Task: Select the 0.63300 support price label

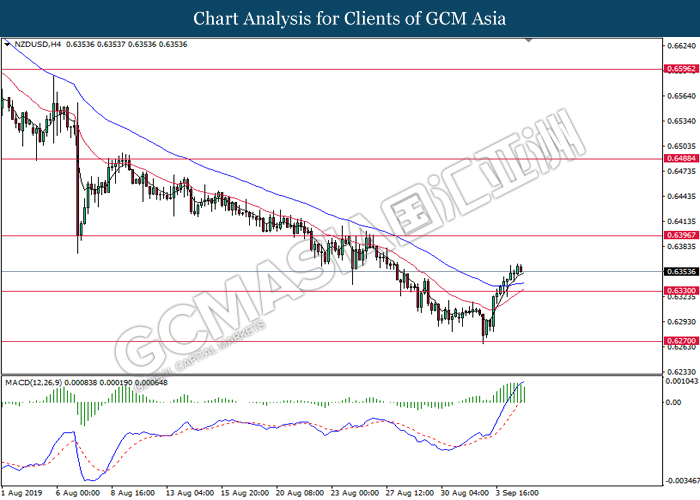Action: (x=680, y=291)
